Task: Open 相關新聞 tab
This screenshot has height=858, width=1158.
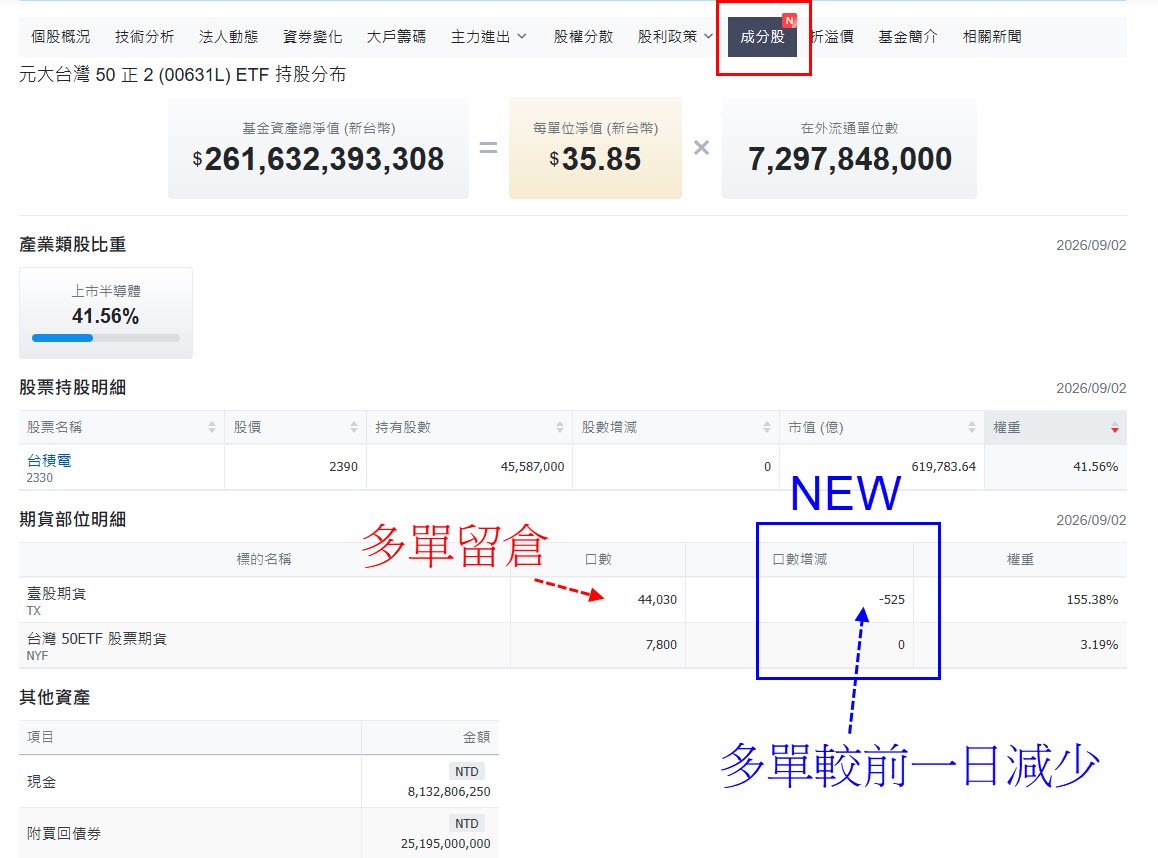Action: point(992,37)
